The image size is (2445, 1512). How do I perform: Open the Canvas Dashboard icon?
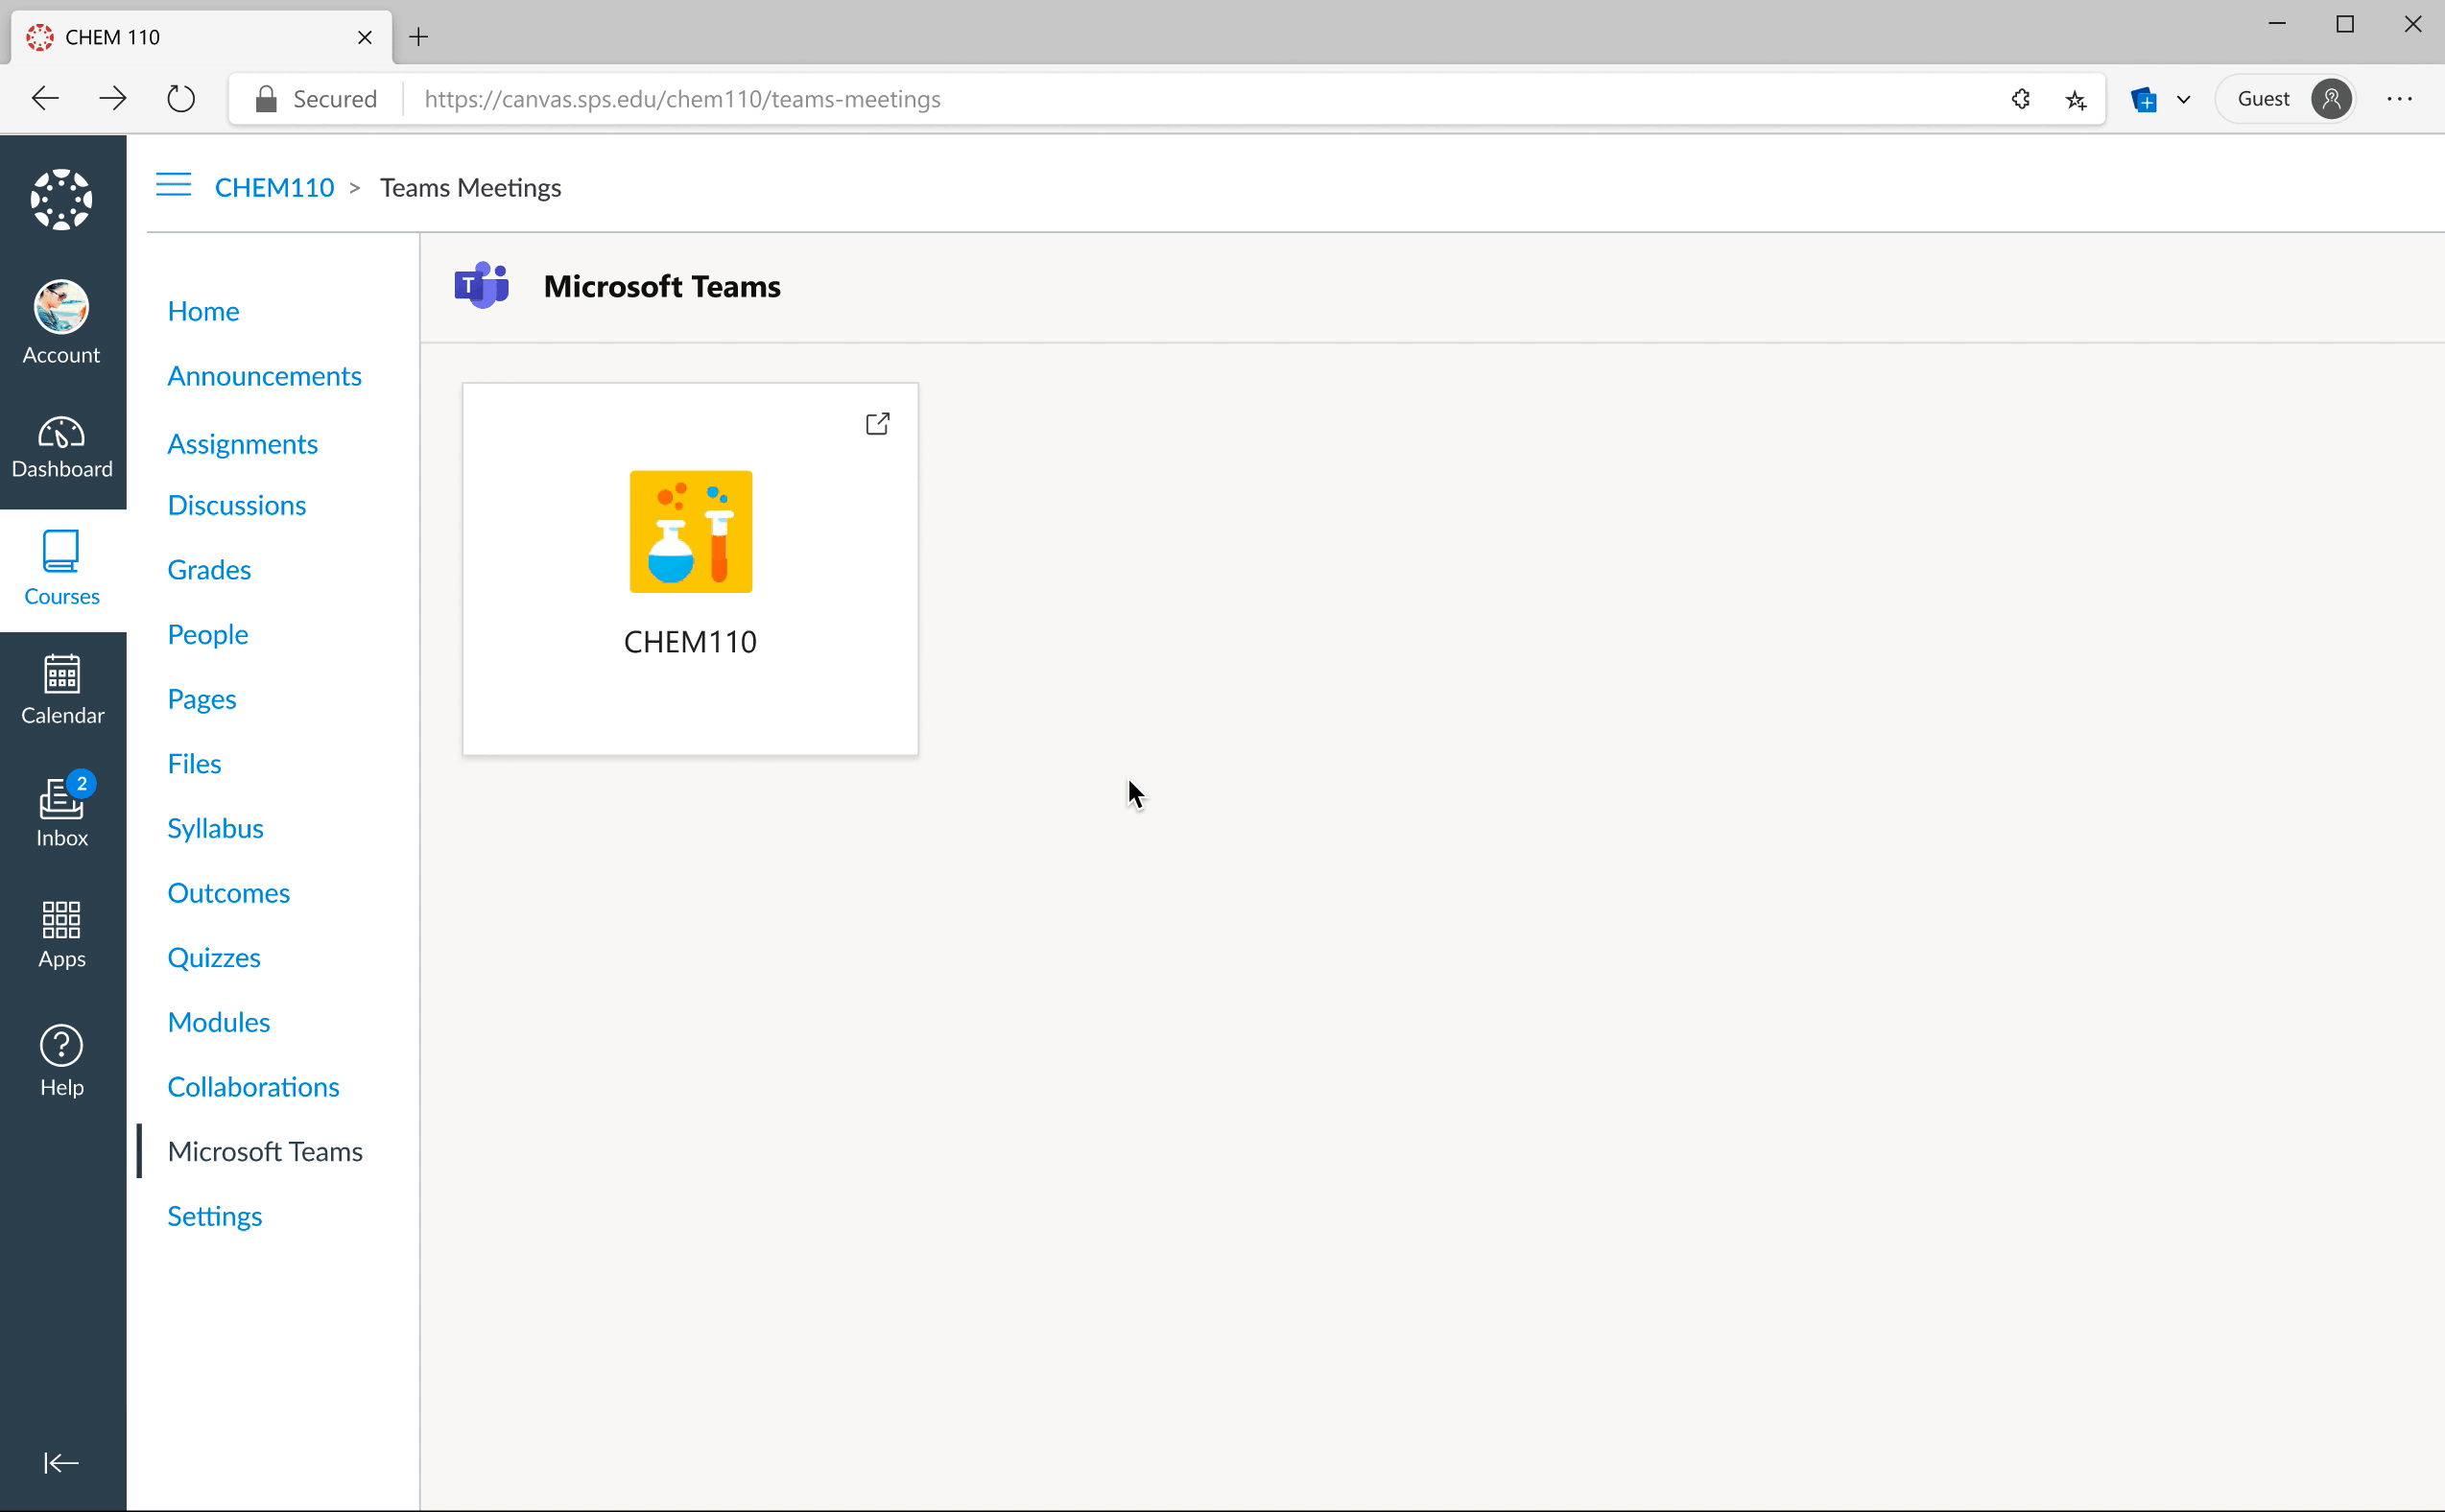coord(61,447)
